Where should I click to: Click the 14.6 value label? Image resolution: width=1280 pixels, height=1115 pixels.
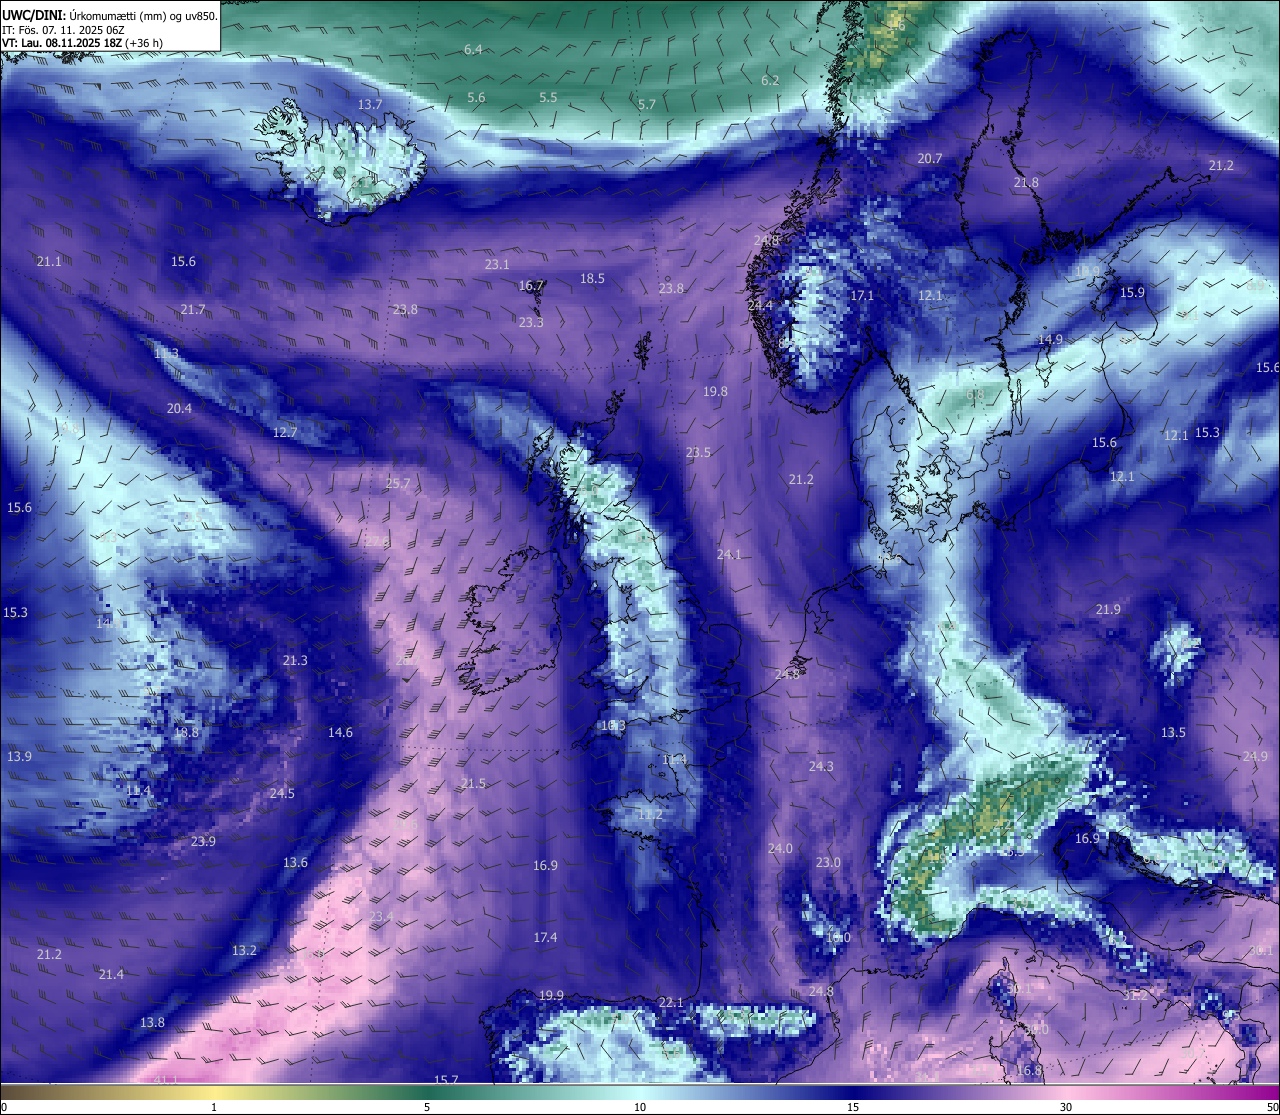[340, 733]
